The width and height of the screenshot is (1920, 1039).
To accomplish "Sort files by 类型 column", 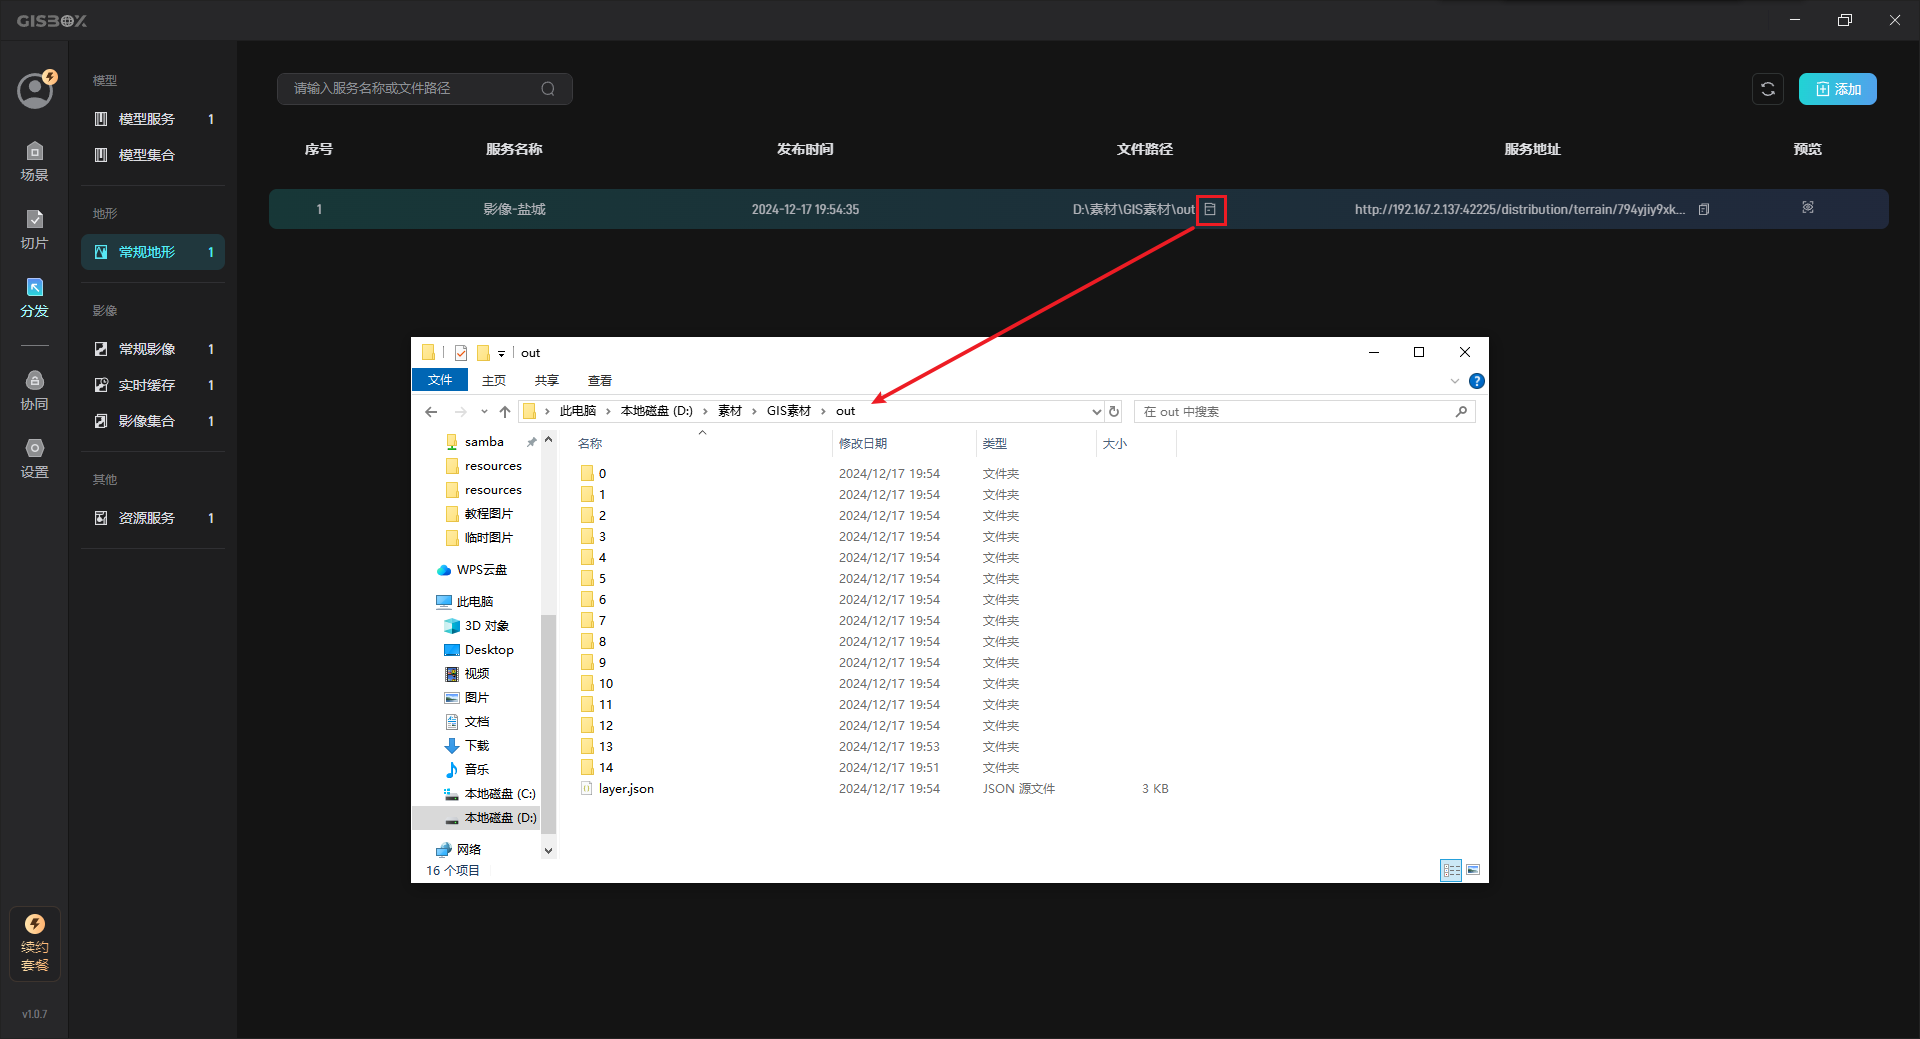I will pyautogui.click(x=995, y=444).
